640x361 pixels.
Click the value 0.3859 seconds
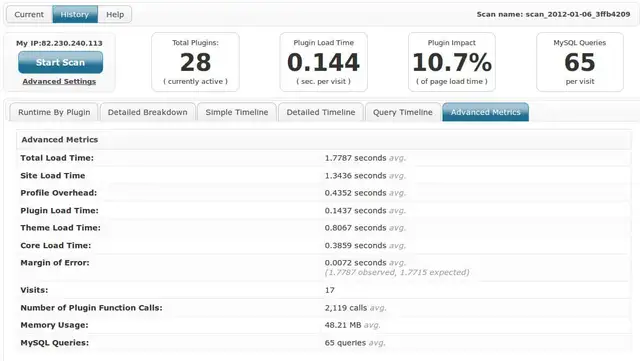[x=356, y=245]
